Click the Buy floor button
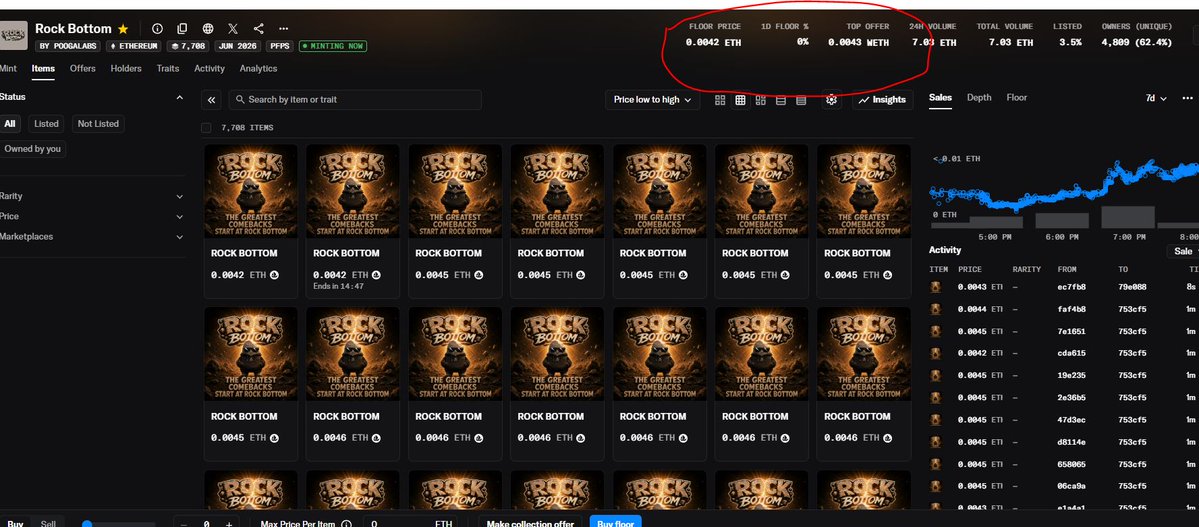Screen dimensions: 1199x527 pos(616,522)
